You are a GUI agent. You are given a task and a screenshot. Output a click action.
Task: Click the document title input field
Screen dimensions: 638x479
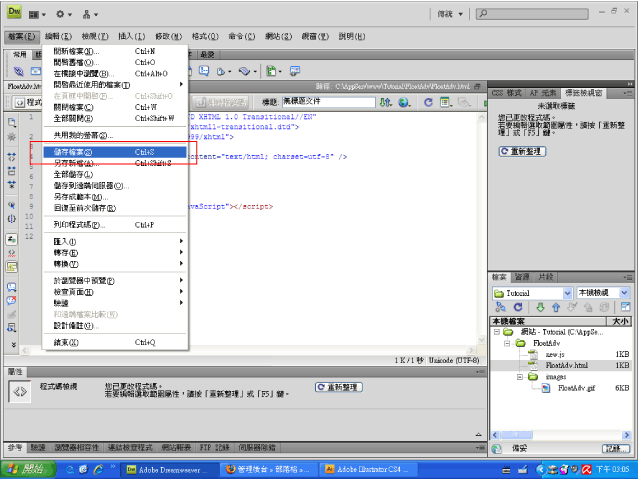point(329,102)
